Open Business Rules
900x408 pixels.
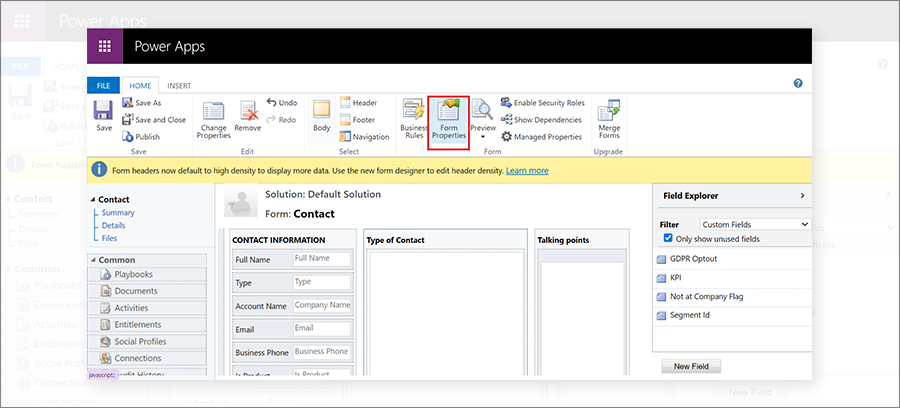tap(414, 120)
